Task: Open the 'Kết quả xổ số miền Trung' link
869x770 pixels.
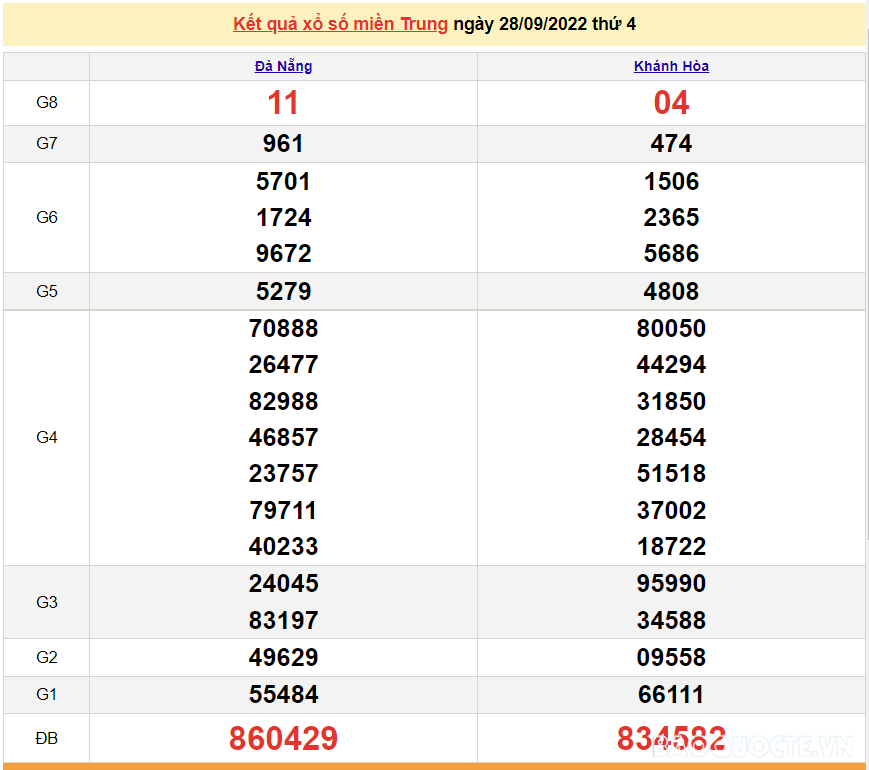Action: coord(340,24)
